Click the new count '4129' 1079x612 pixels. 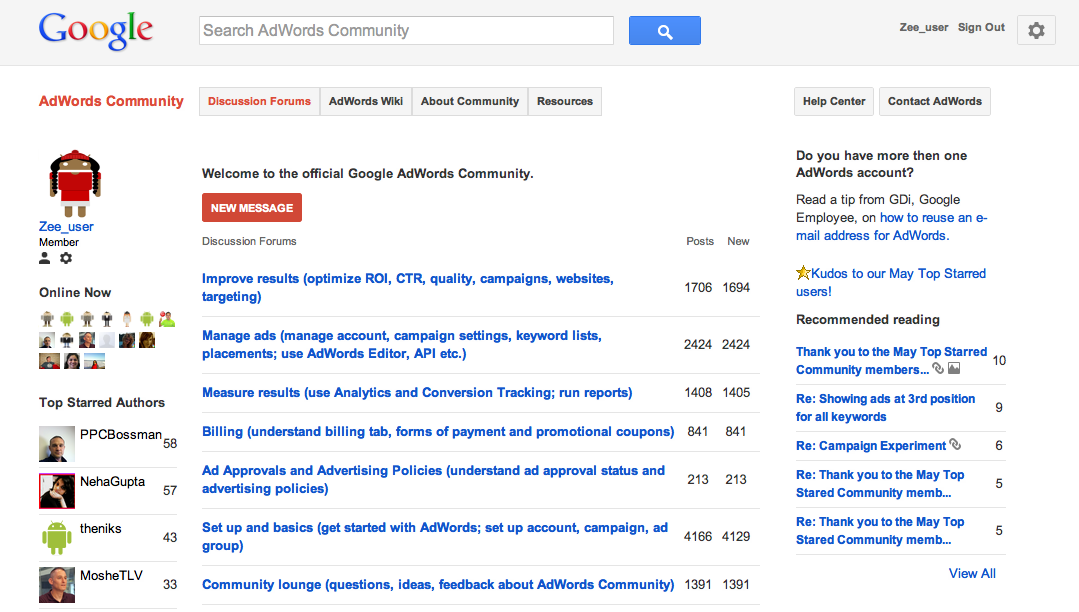736,536
